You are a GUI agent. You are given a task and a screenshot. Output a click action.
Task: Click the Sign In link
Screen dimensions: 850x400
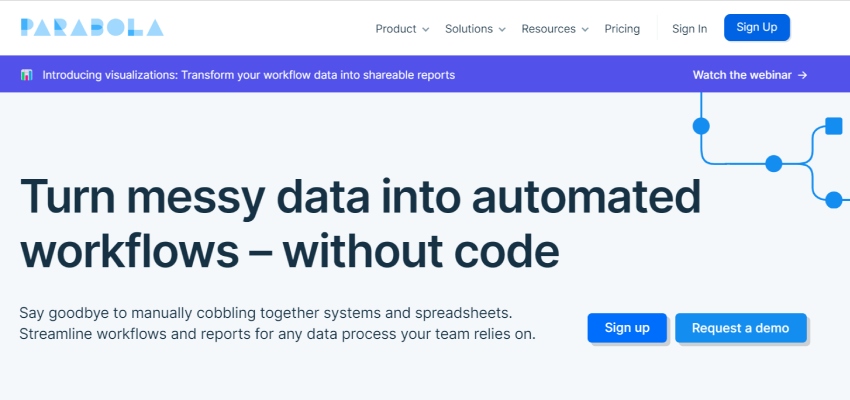click(x=689, y=29)
